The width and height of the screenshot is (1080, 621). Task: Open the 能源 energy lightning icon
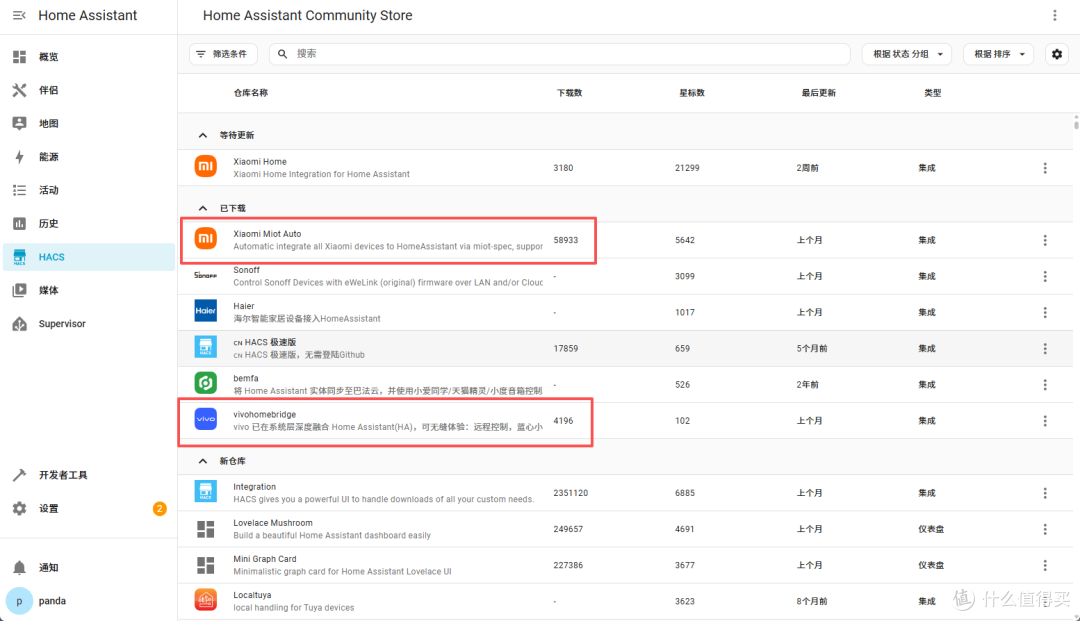click(x=19, y=157)
